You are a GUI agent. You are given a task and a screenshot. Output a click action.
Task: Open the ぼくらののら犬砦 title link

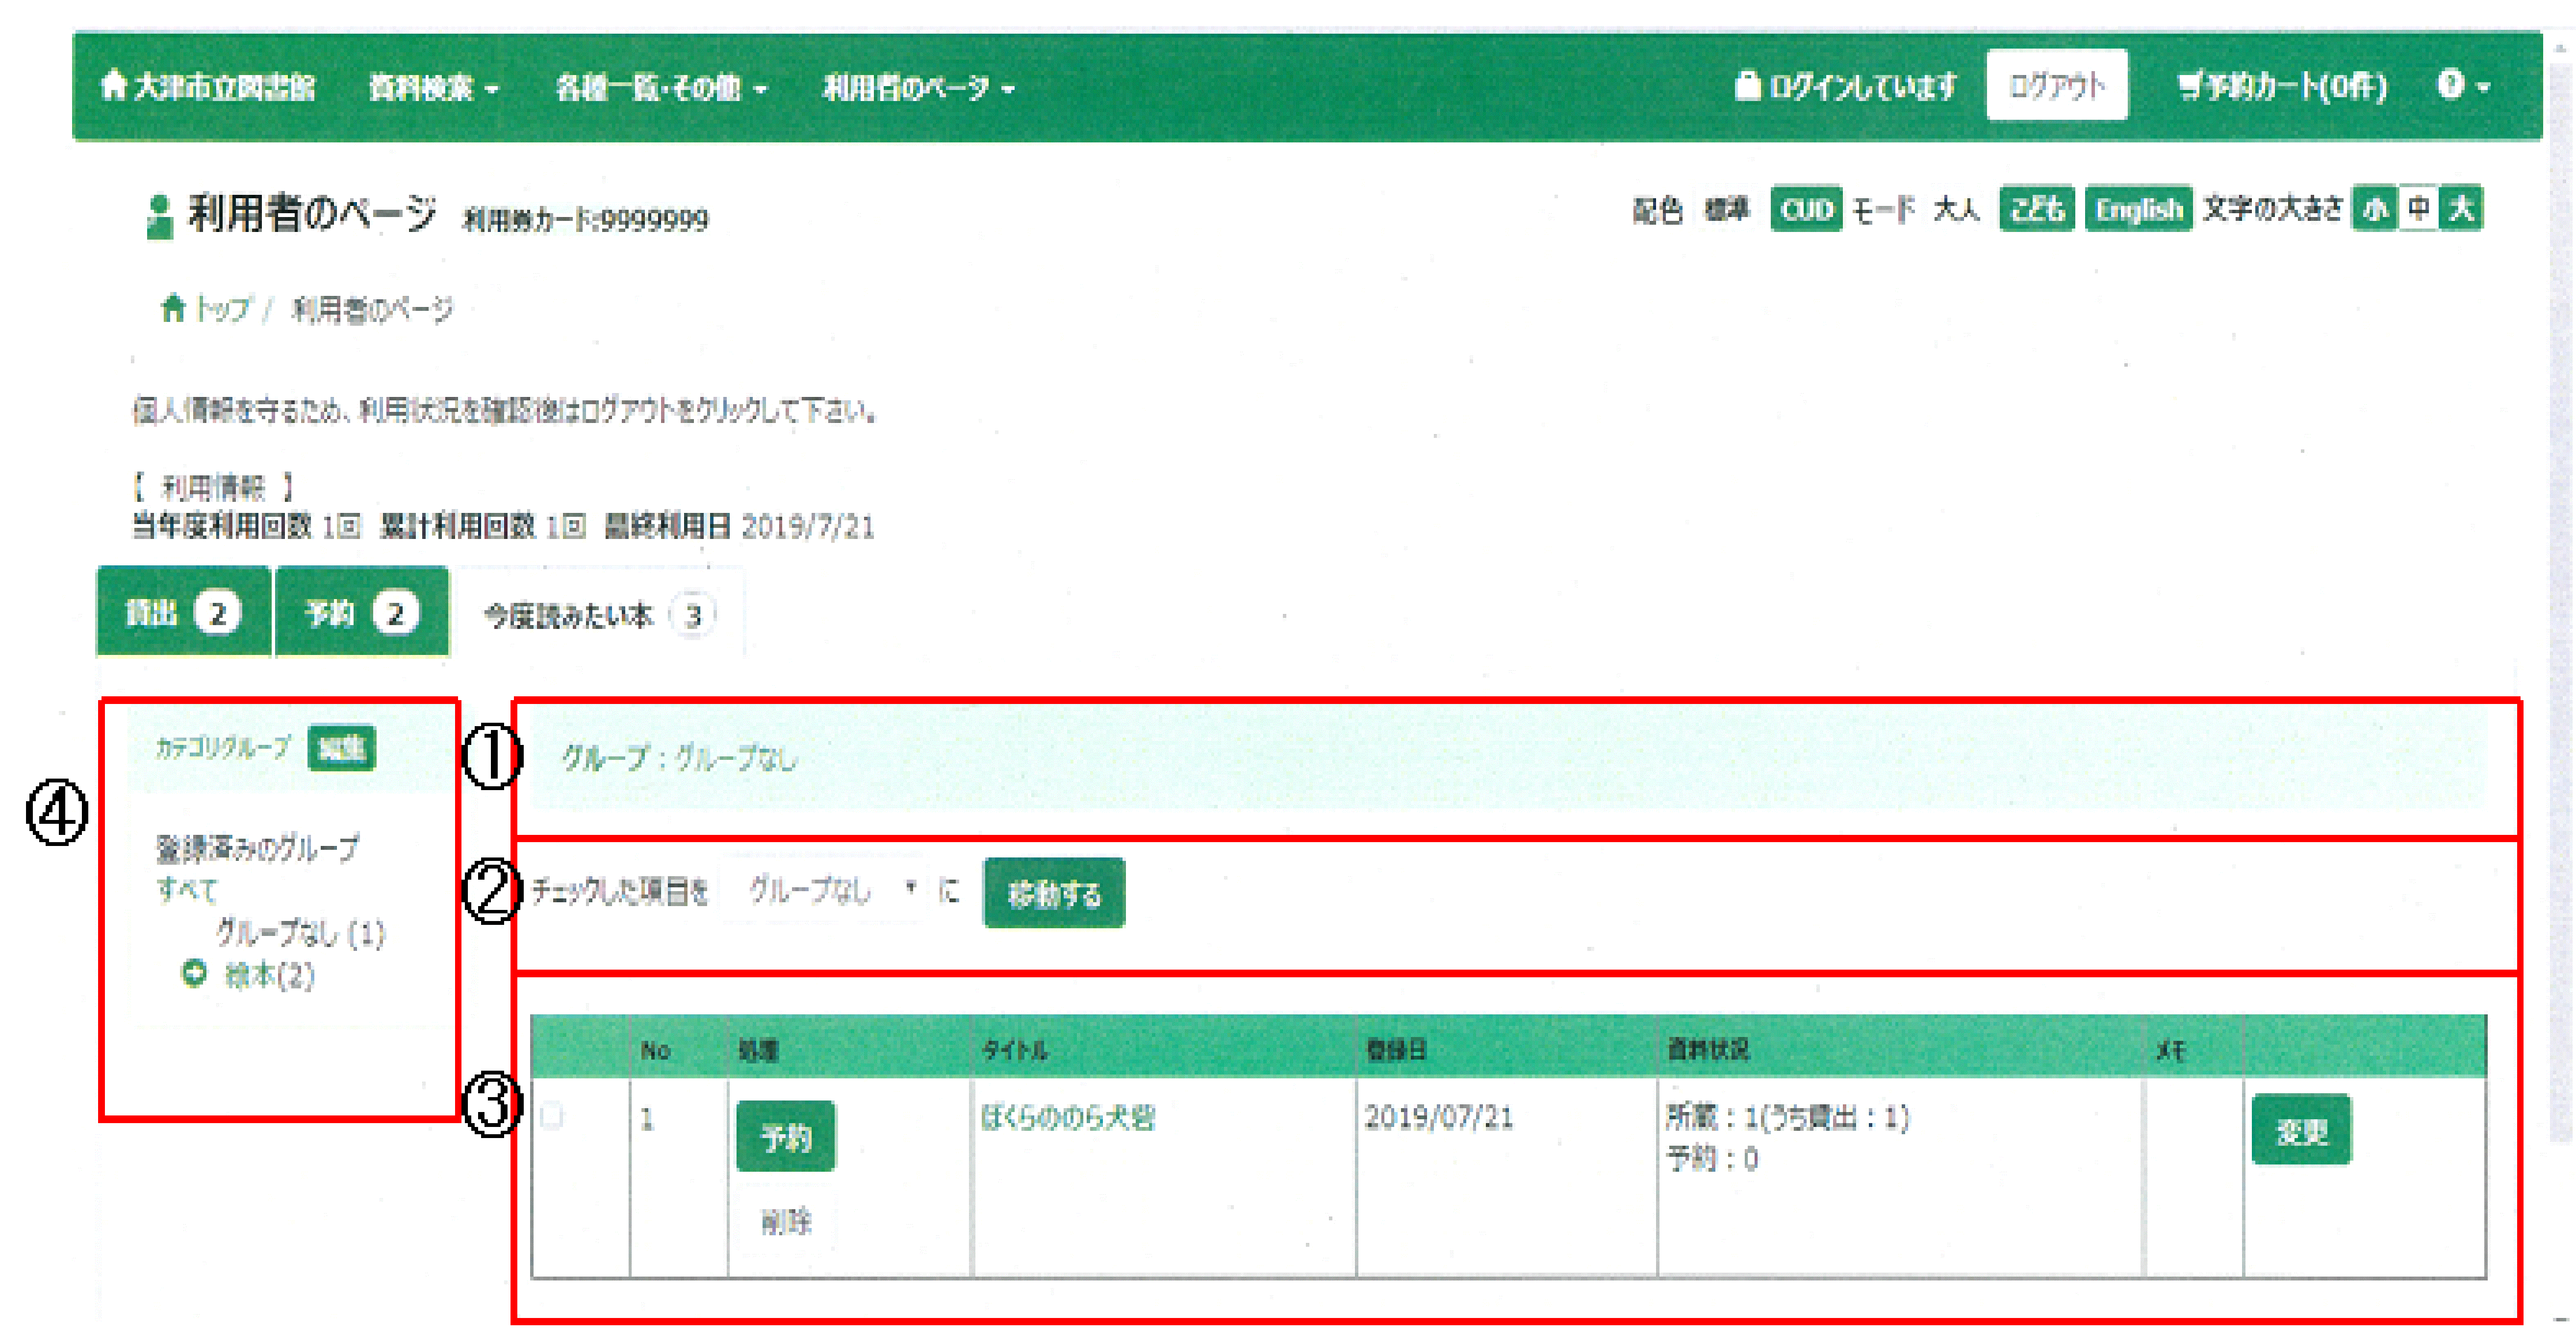pos(1067,1117)
